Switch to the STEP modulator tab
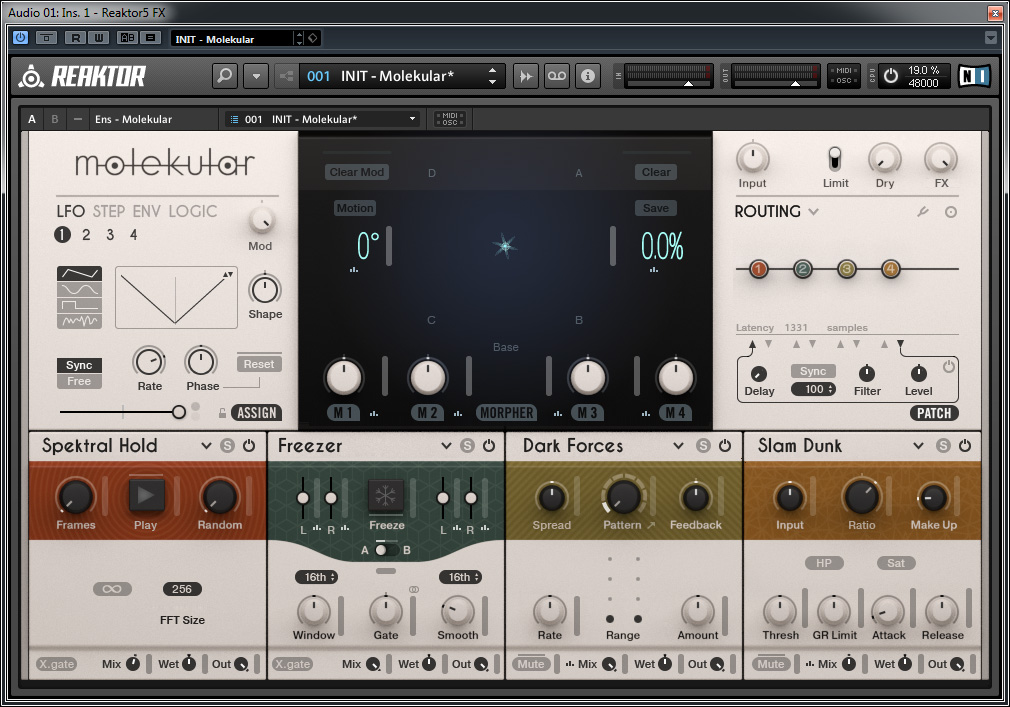 (x=110, y=211)
